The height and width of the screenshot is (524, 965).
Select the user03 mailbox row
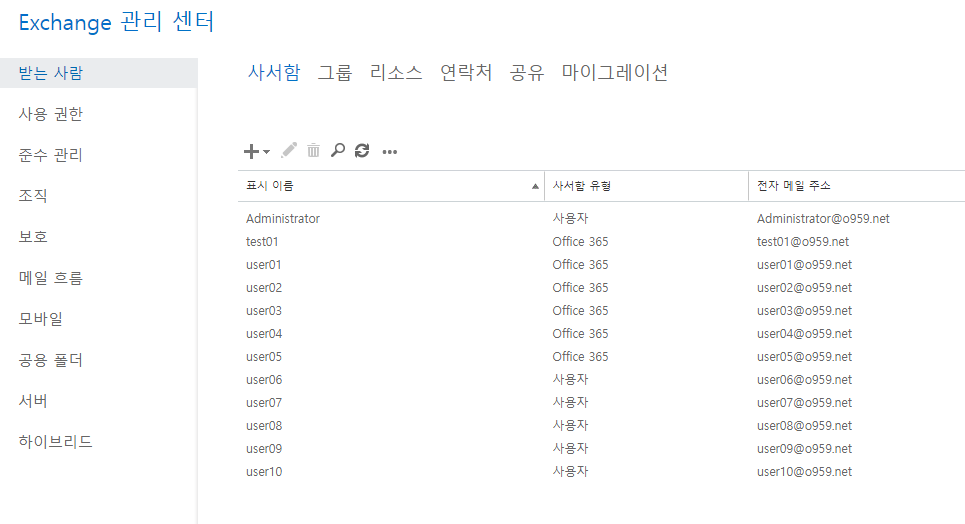point(601,310)
